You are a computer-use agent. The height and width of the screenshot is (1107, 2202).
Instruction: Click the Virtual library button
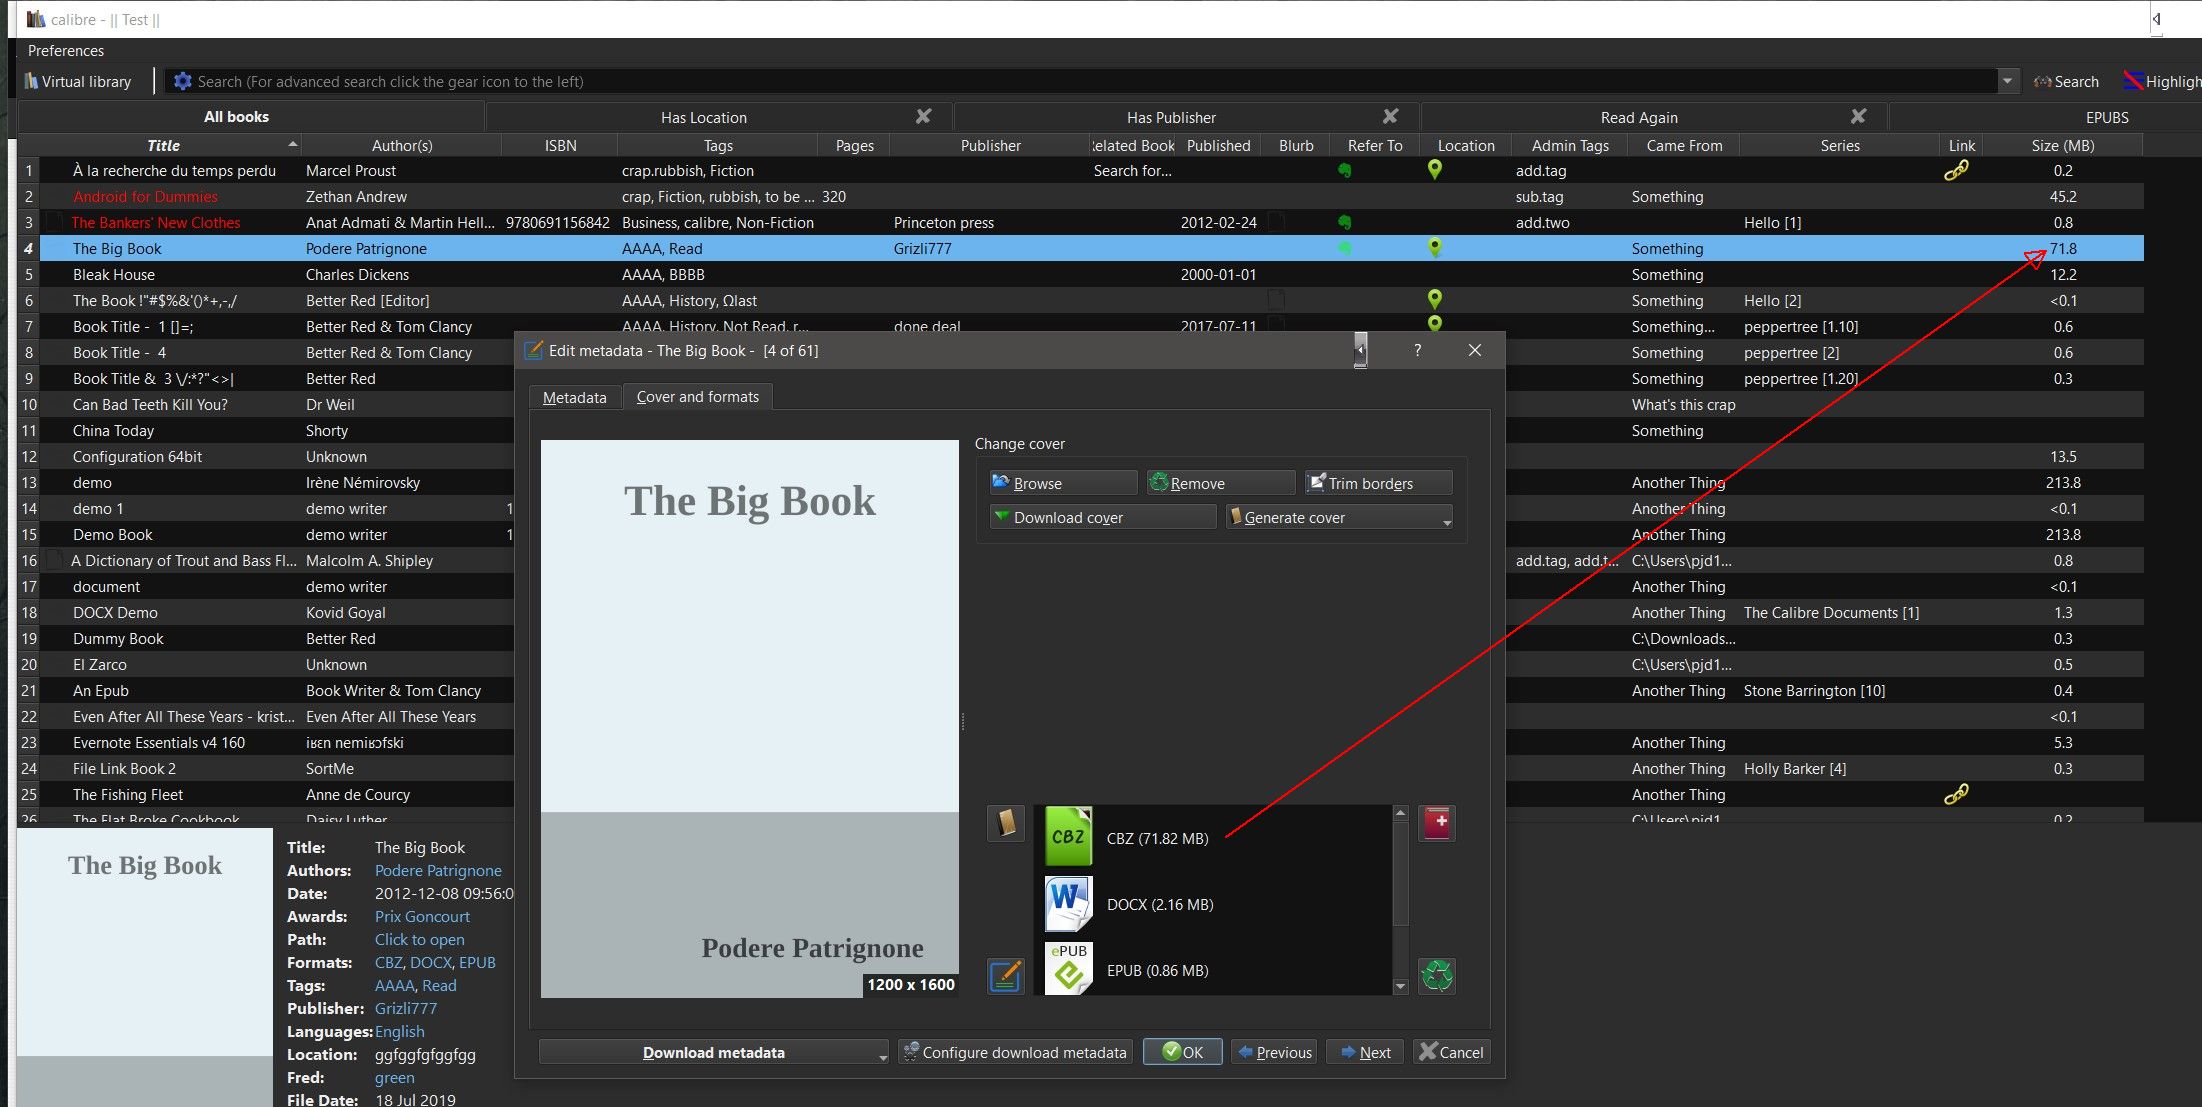click(79, 82)
